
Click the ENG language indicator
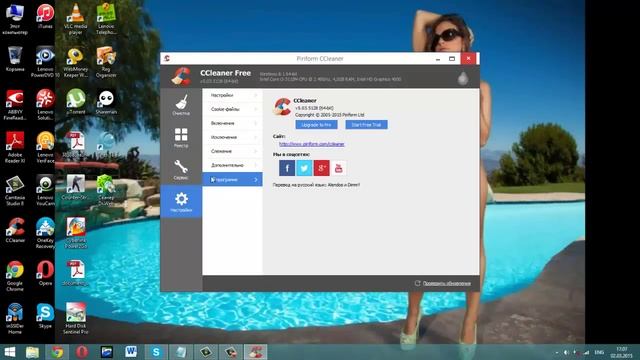pos(599,352)
